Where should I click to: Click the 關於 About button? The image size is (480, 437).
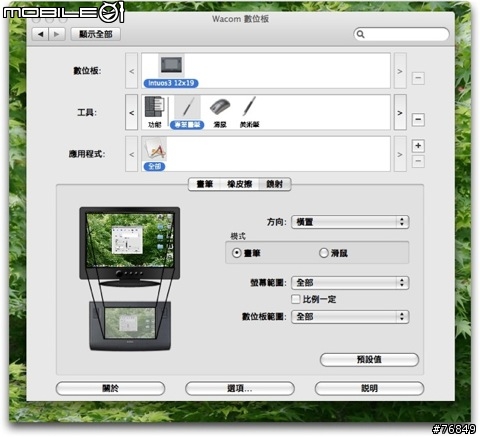110,389
